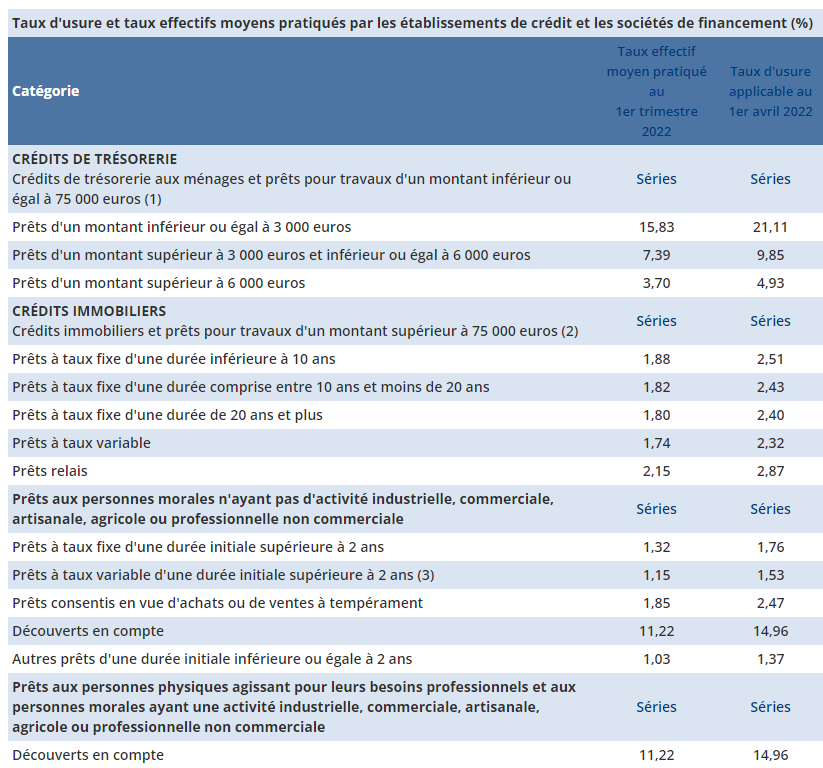Click the value 2,15
The width and height of the screenshot is (823, 768).
pyautogui.click(x=656, y=471)
